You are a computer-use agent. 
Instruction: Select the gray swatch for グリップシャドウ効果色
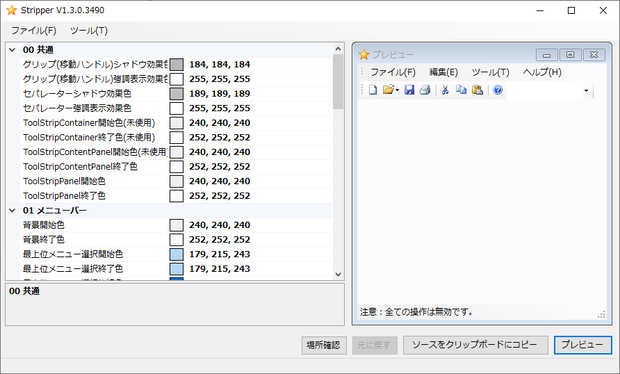176,64
